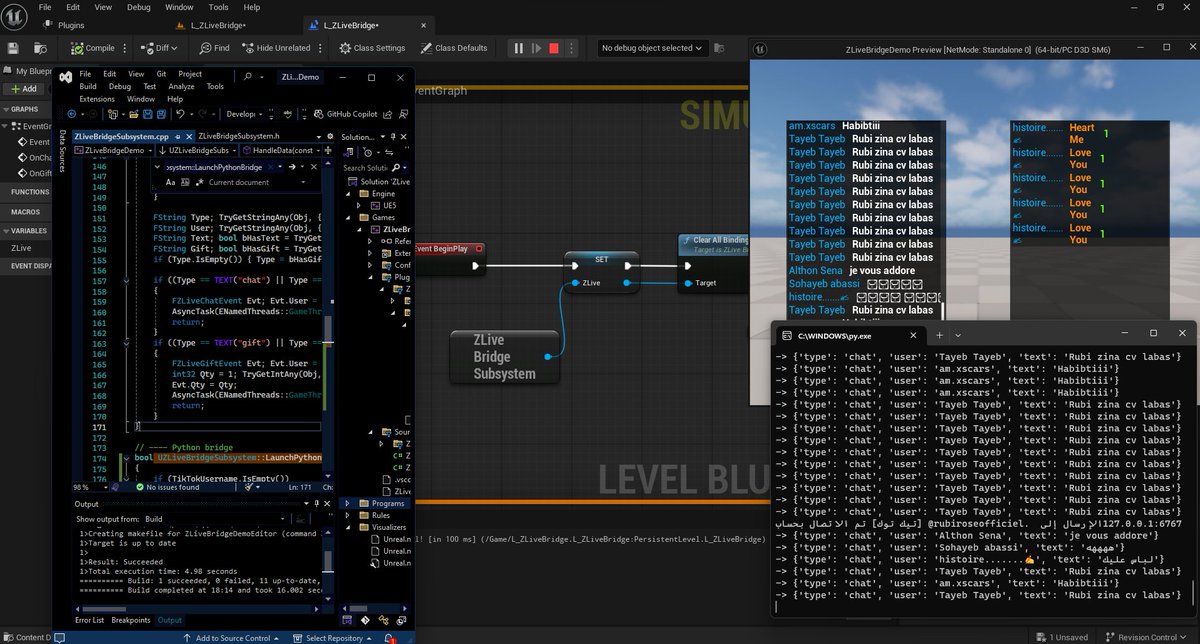Open Unreal Editor's Tools menu
Image resolution: width=1200 pixels, height=644 pixels.
pyautogui.click(x=218, y=7)
